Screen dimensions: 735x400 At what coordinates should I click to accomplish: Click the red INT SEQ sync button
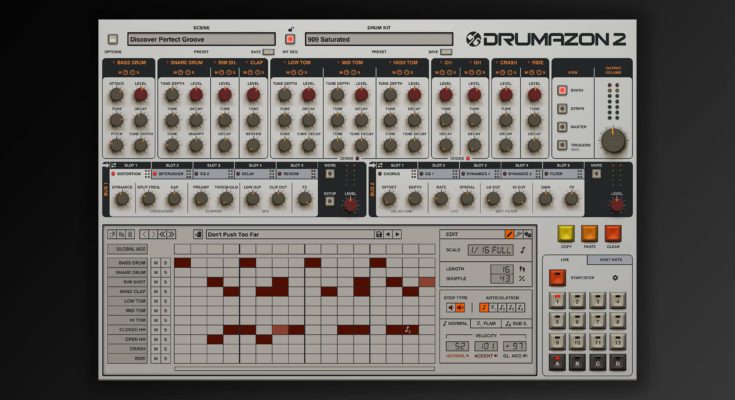point(291,40)
